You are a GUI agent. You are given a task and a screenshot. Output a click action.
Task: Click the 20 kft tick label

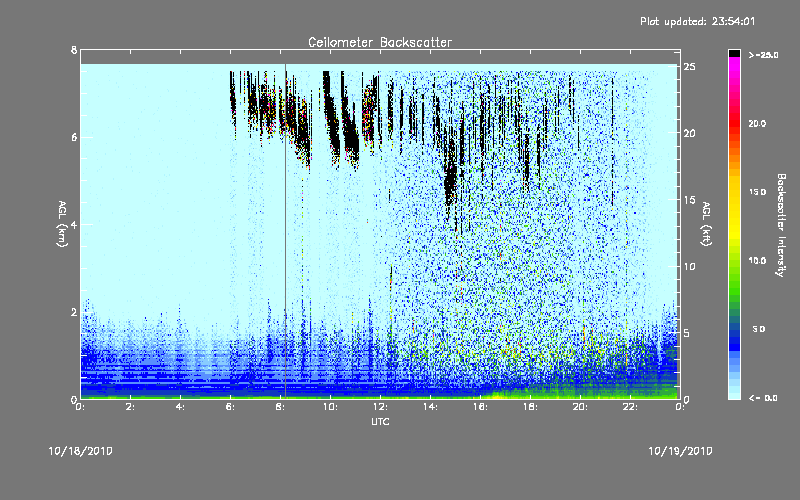[689, 133]
